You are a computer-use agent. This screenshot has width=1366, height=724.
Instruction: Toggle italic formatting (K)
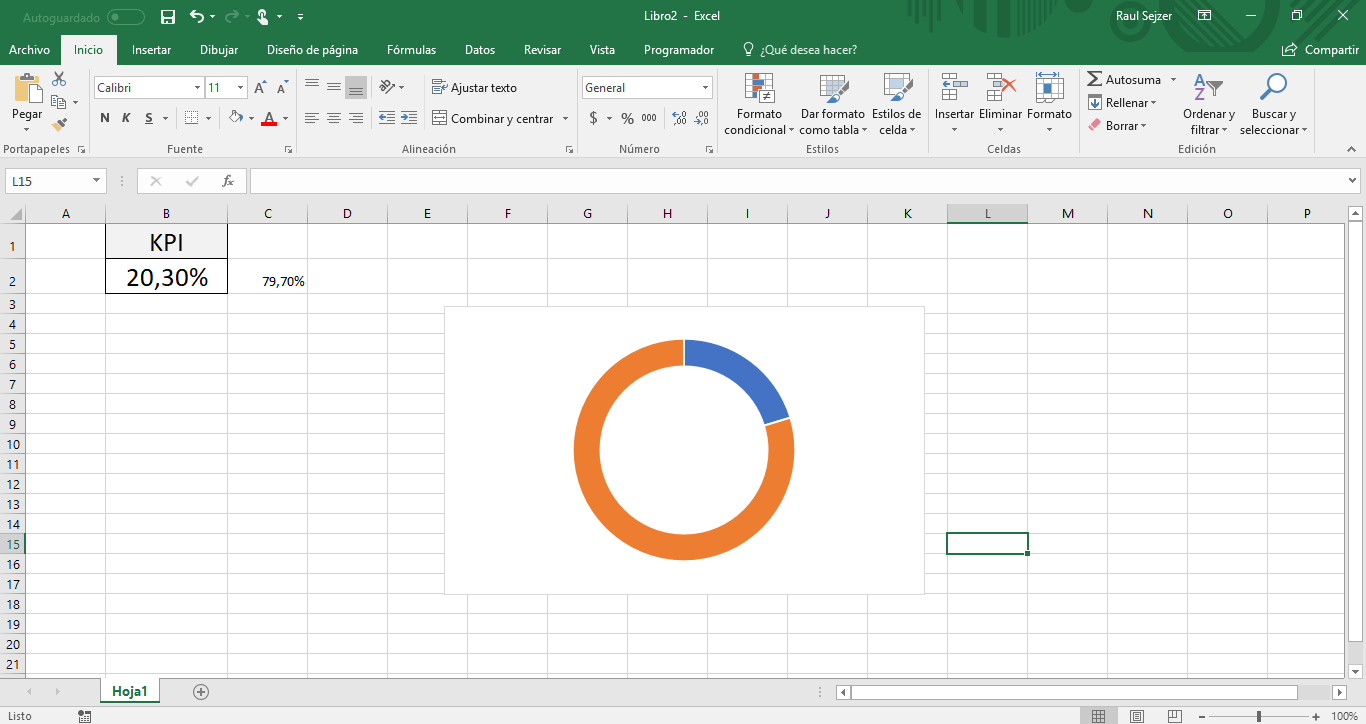point(126,118)
